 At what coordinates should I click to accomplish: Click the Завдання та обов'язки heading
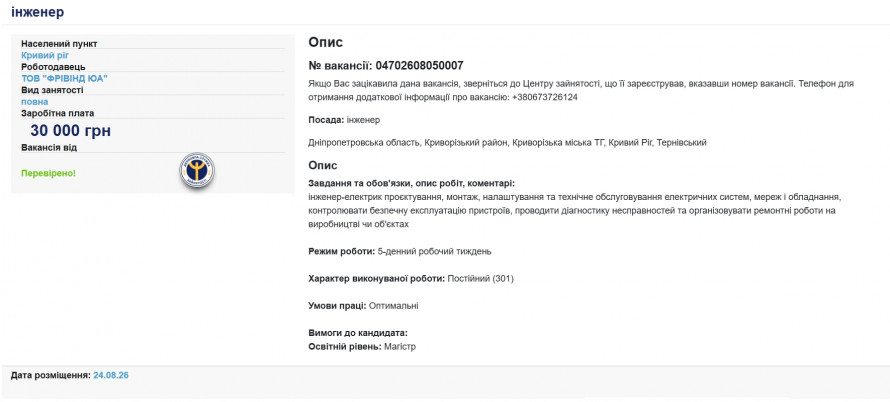(x=412, y=184)
